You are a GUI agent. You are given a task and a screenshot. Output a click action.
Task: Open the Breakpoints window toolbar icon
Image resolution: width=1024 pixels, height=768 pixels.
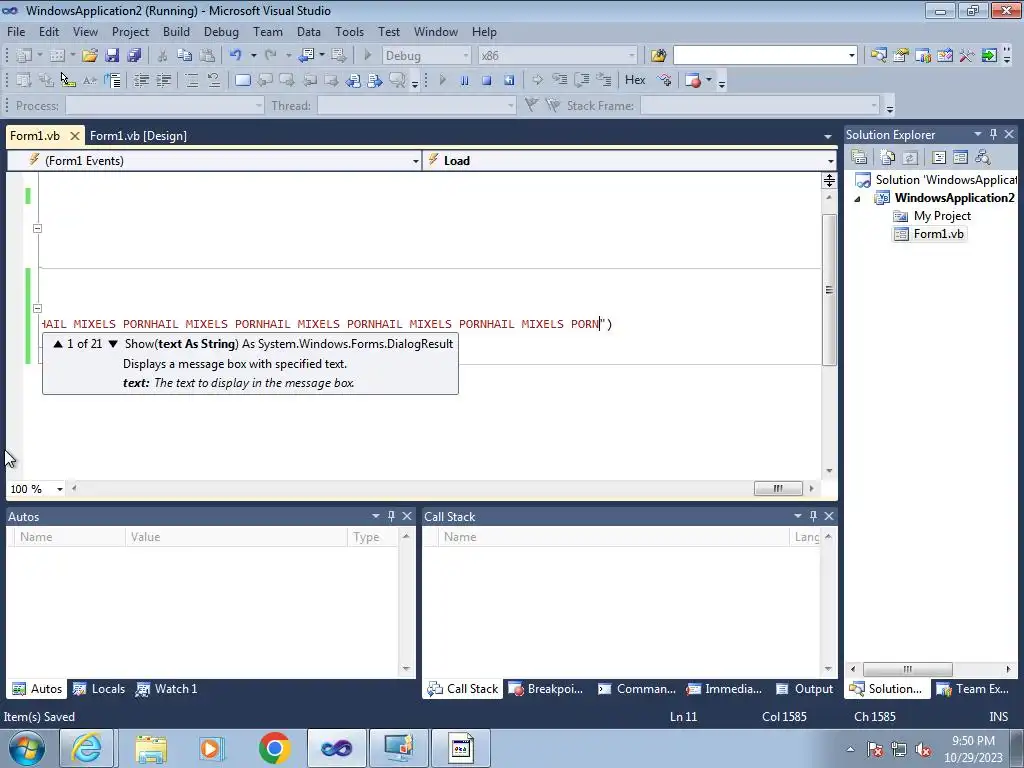point(694,80)
